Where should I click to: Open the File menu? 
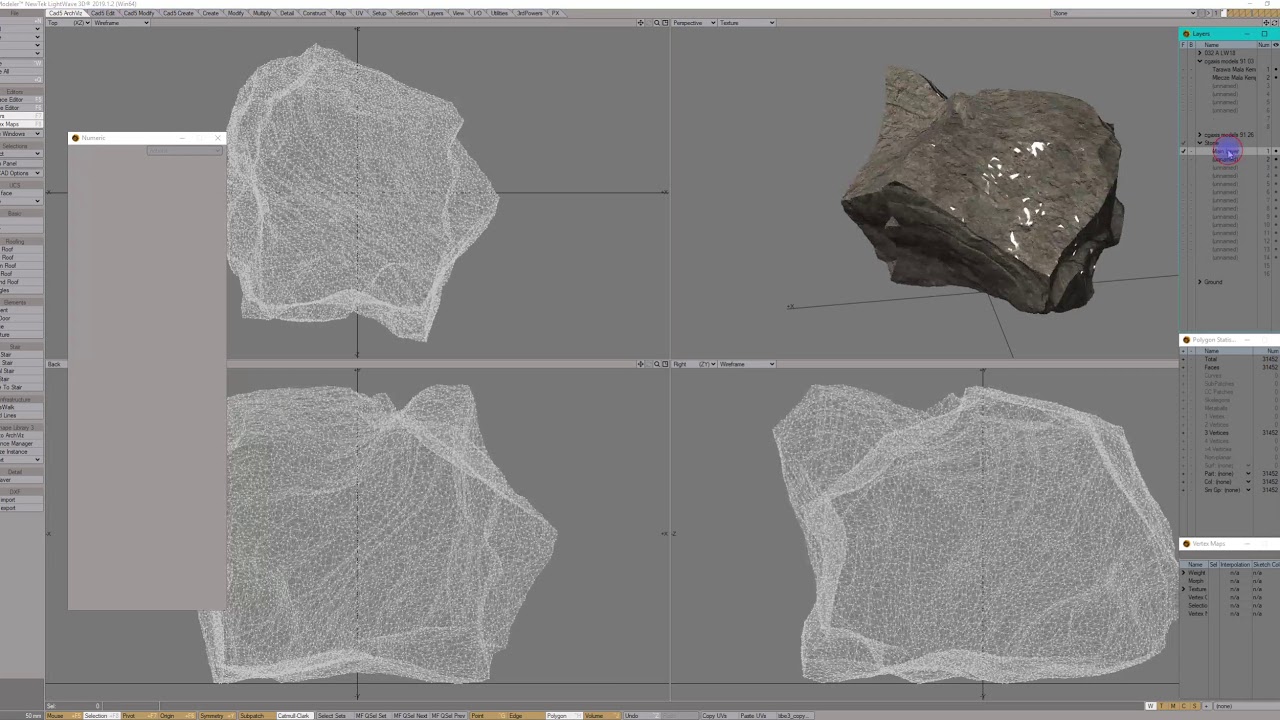point(14,13)
